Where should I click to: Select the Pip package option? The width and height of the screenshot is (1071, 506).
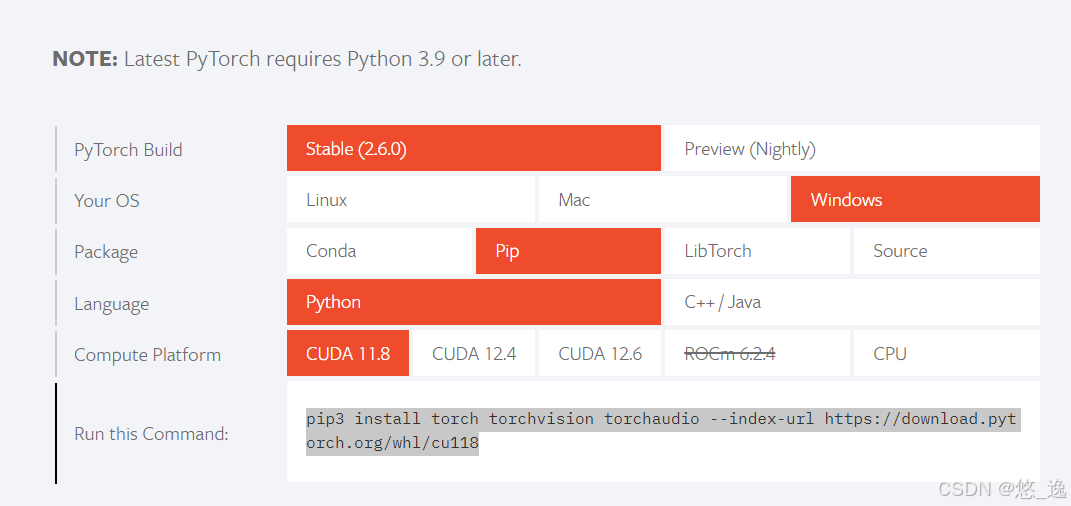pos(568,251)
